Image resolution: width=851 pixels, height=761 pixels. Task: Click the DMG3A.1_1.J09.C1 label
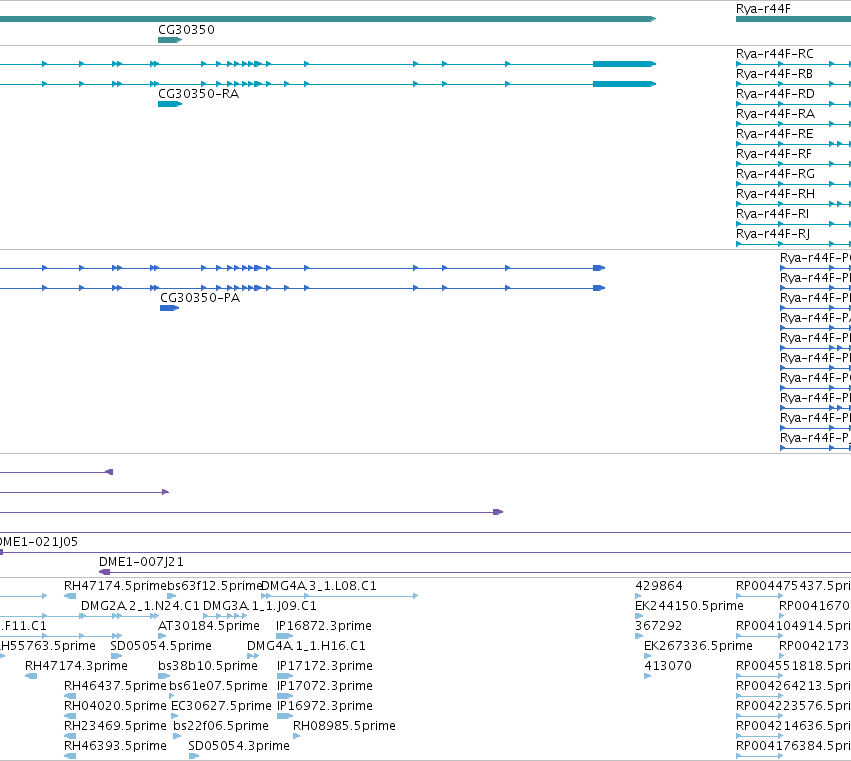pos(259,606)
